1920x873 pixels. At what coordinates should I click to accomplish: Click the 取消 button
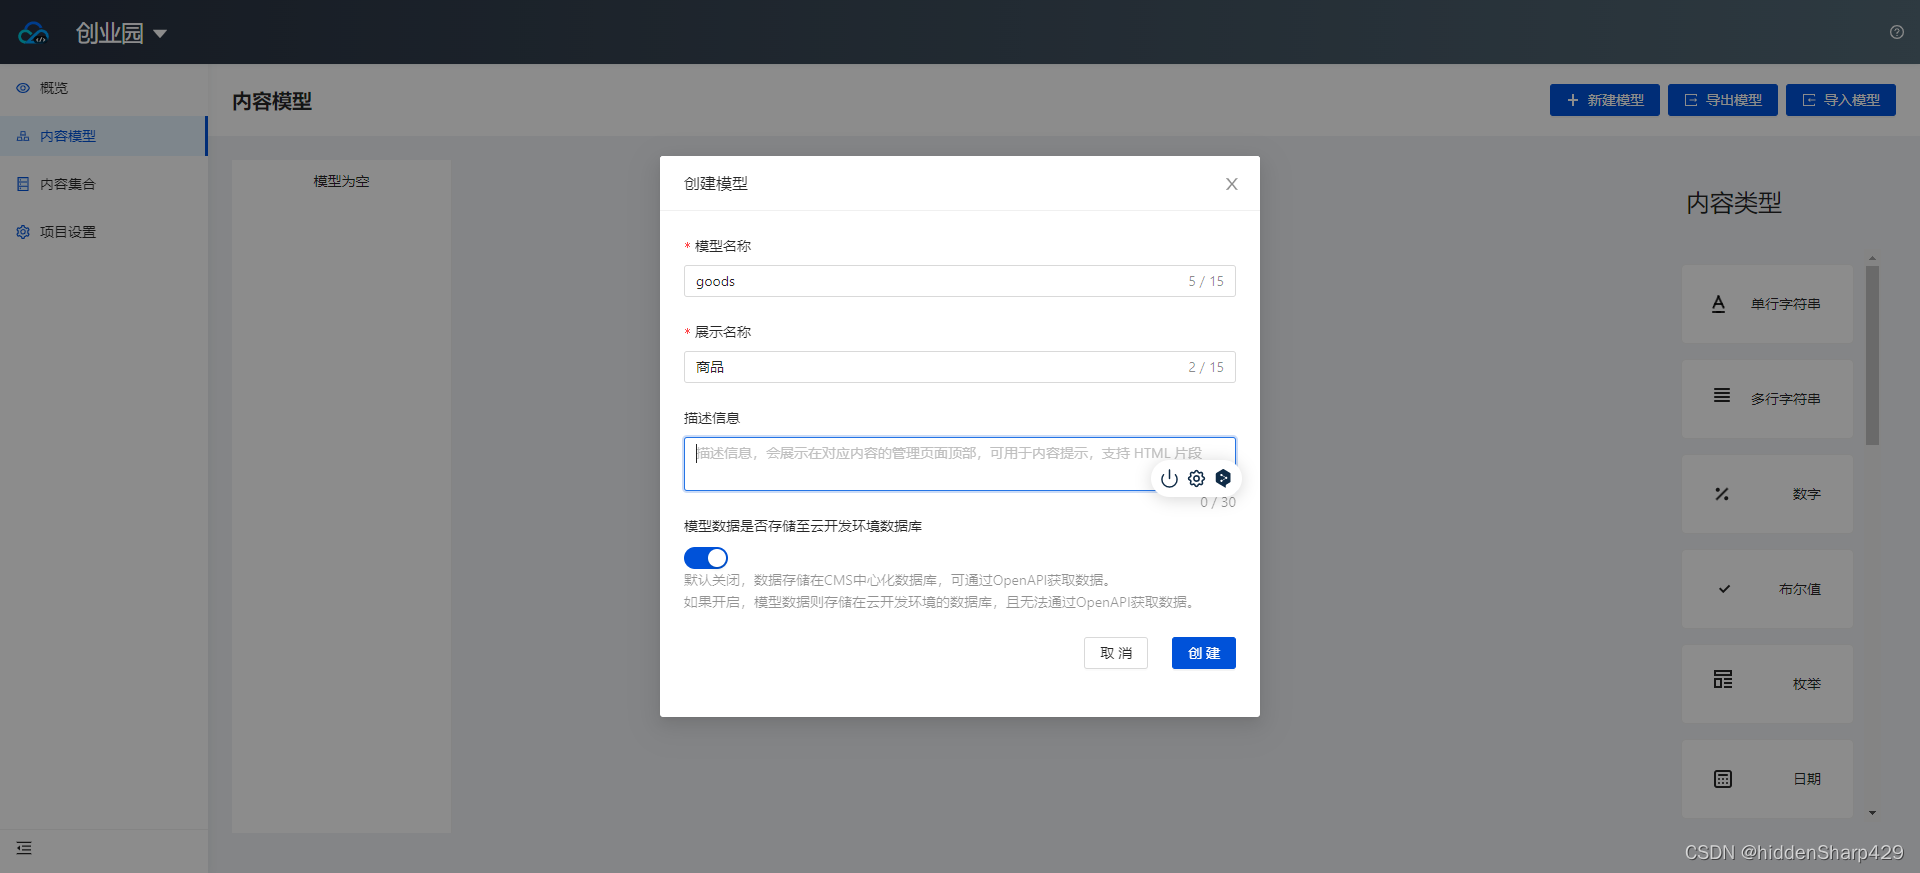point(1116,653)
